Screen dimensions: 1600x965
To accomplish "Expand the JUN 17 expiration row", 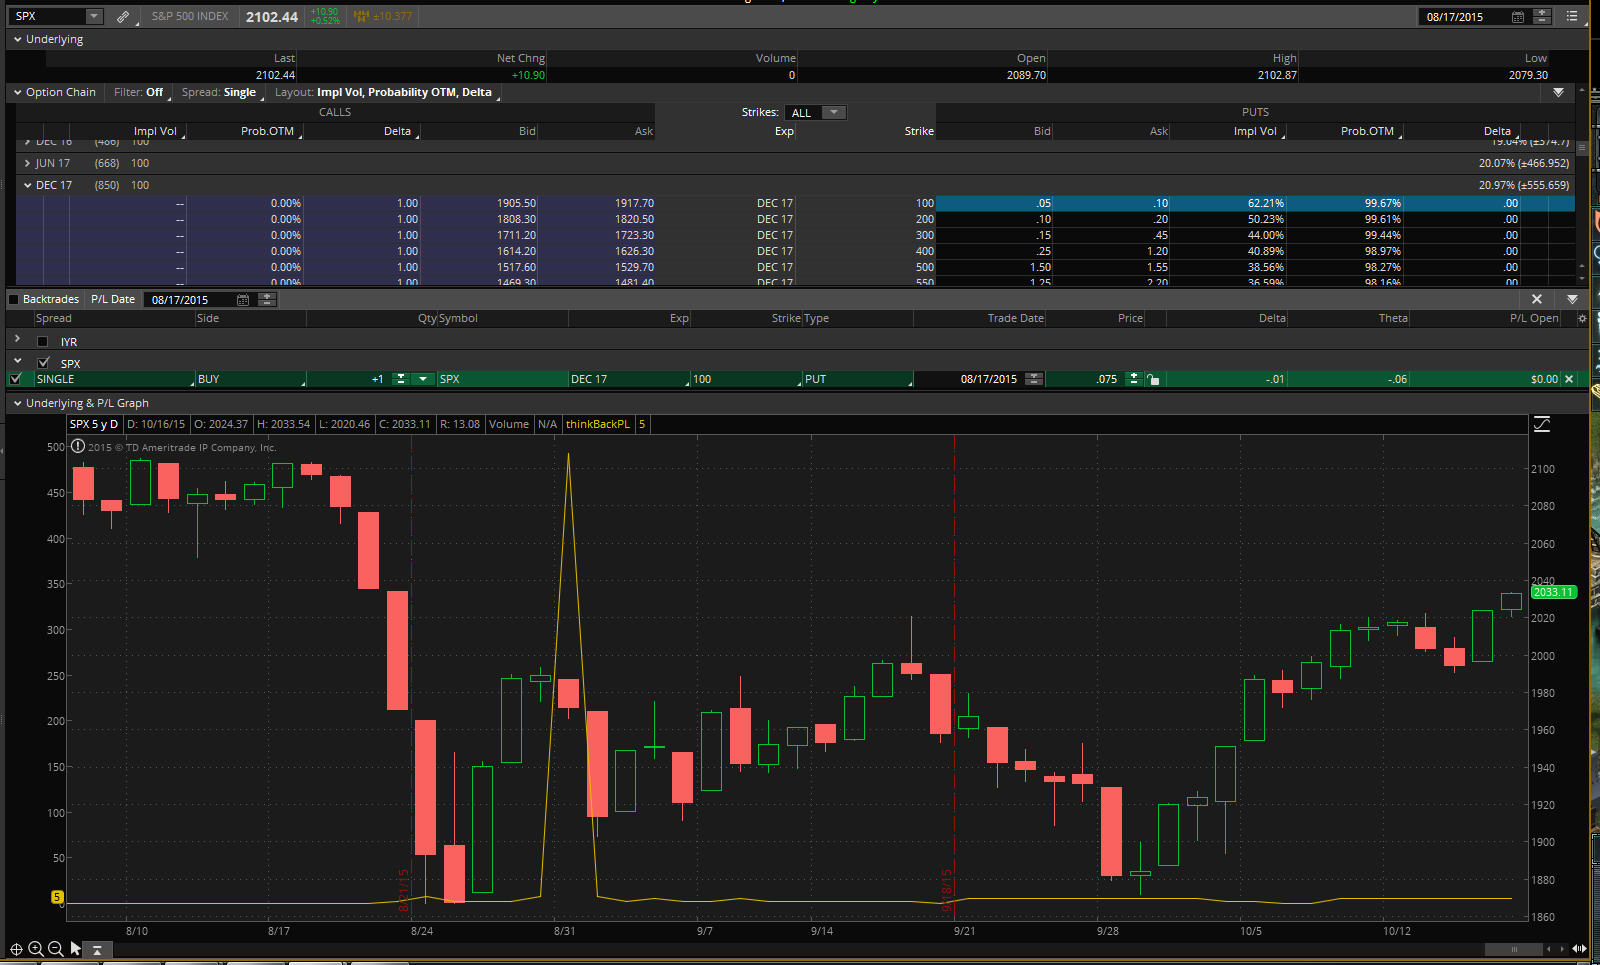I will click(x=28, y=163).
